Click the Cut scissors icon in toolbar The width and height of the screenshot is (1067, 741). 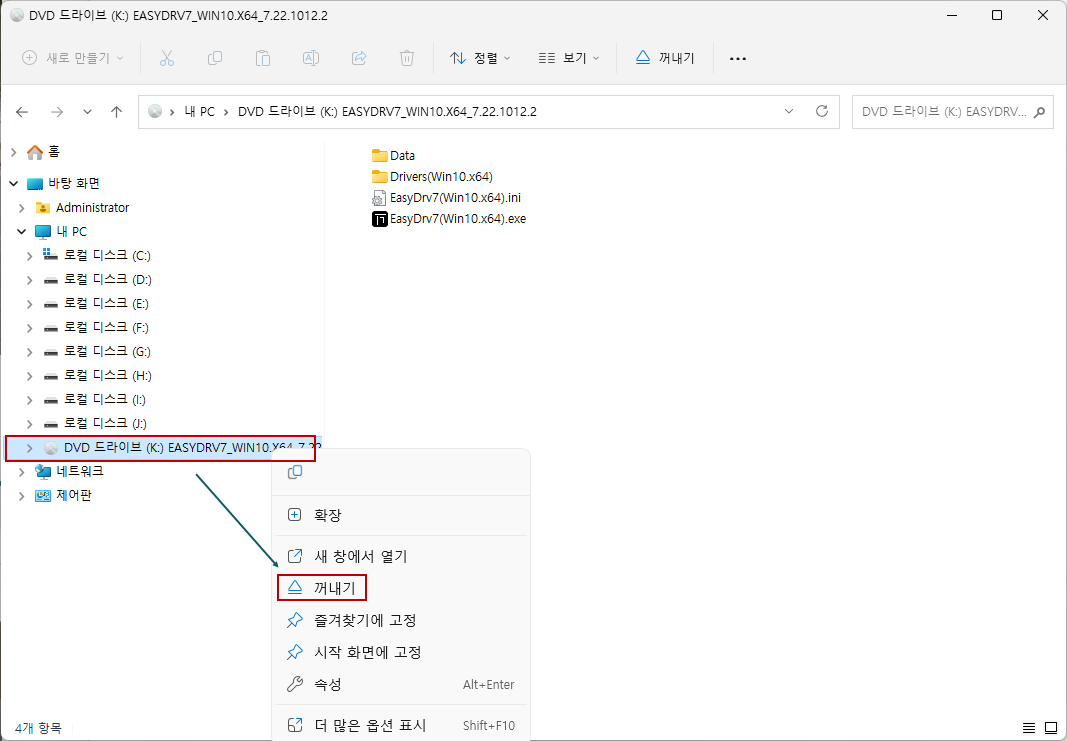coord(167,58)
